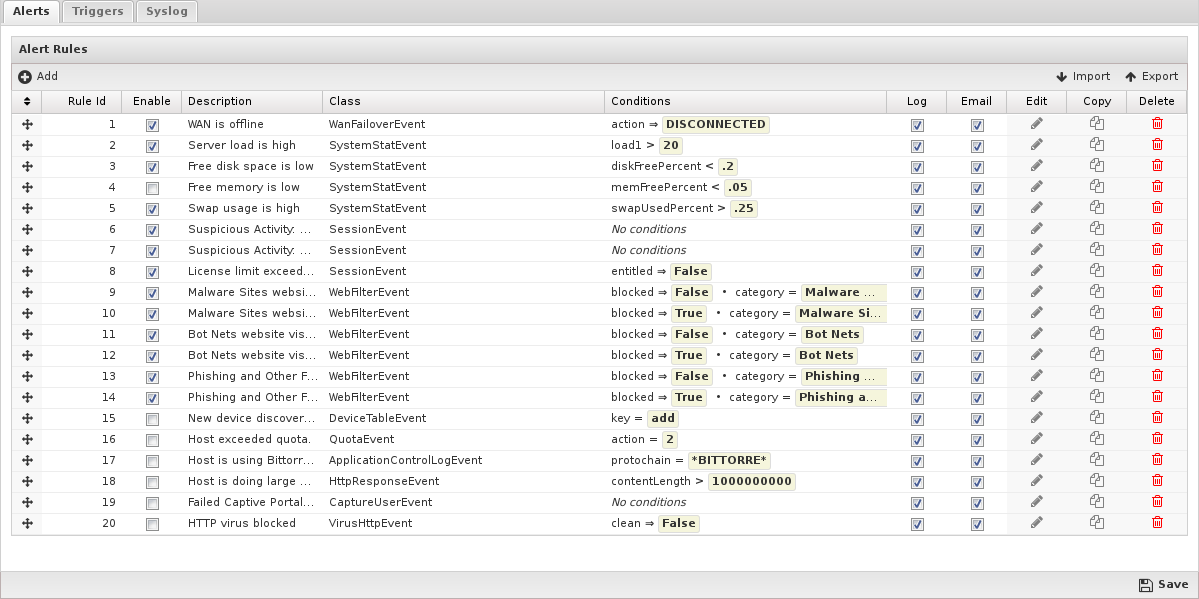Duplicate rule 4 Free memory is low
Screen dimensions: 1199x599
[1097, 187]
